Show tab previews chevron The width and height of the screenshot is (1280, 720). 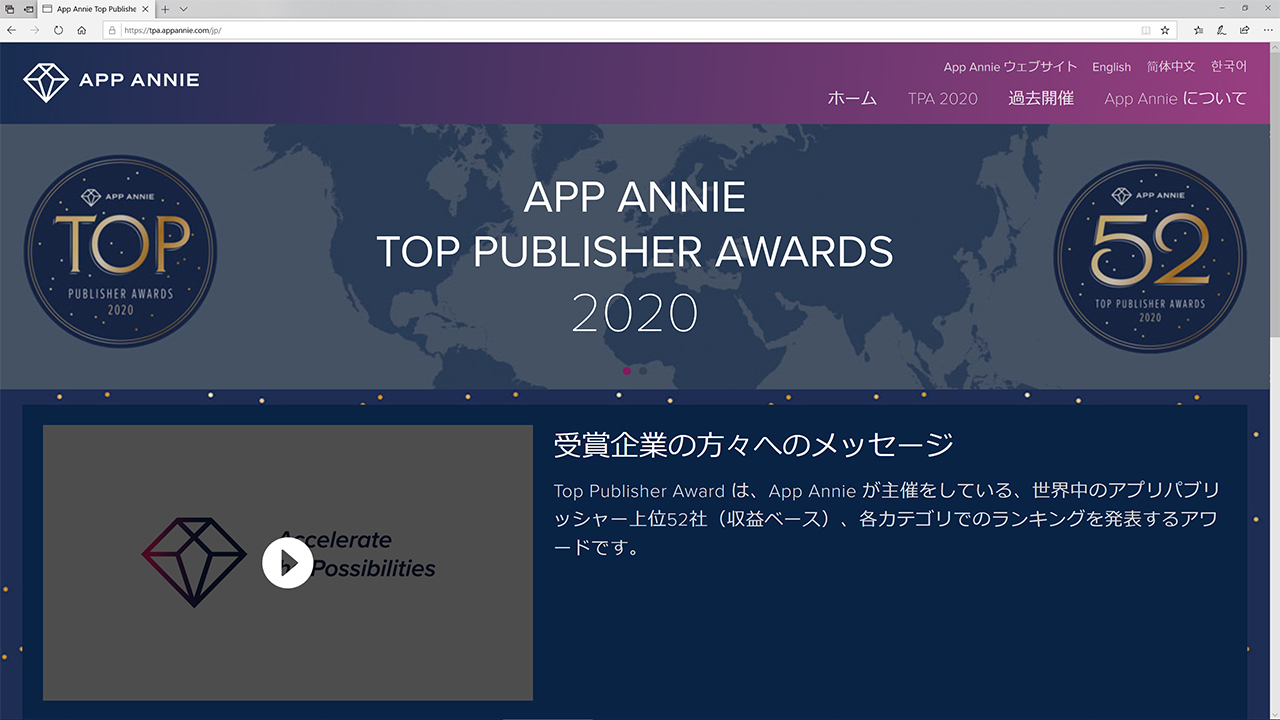pyautogui.click(x=184, y=8)
